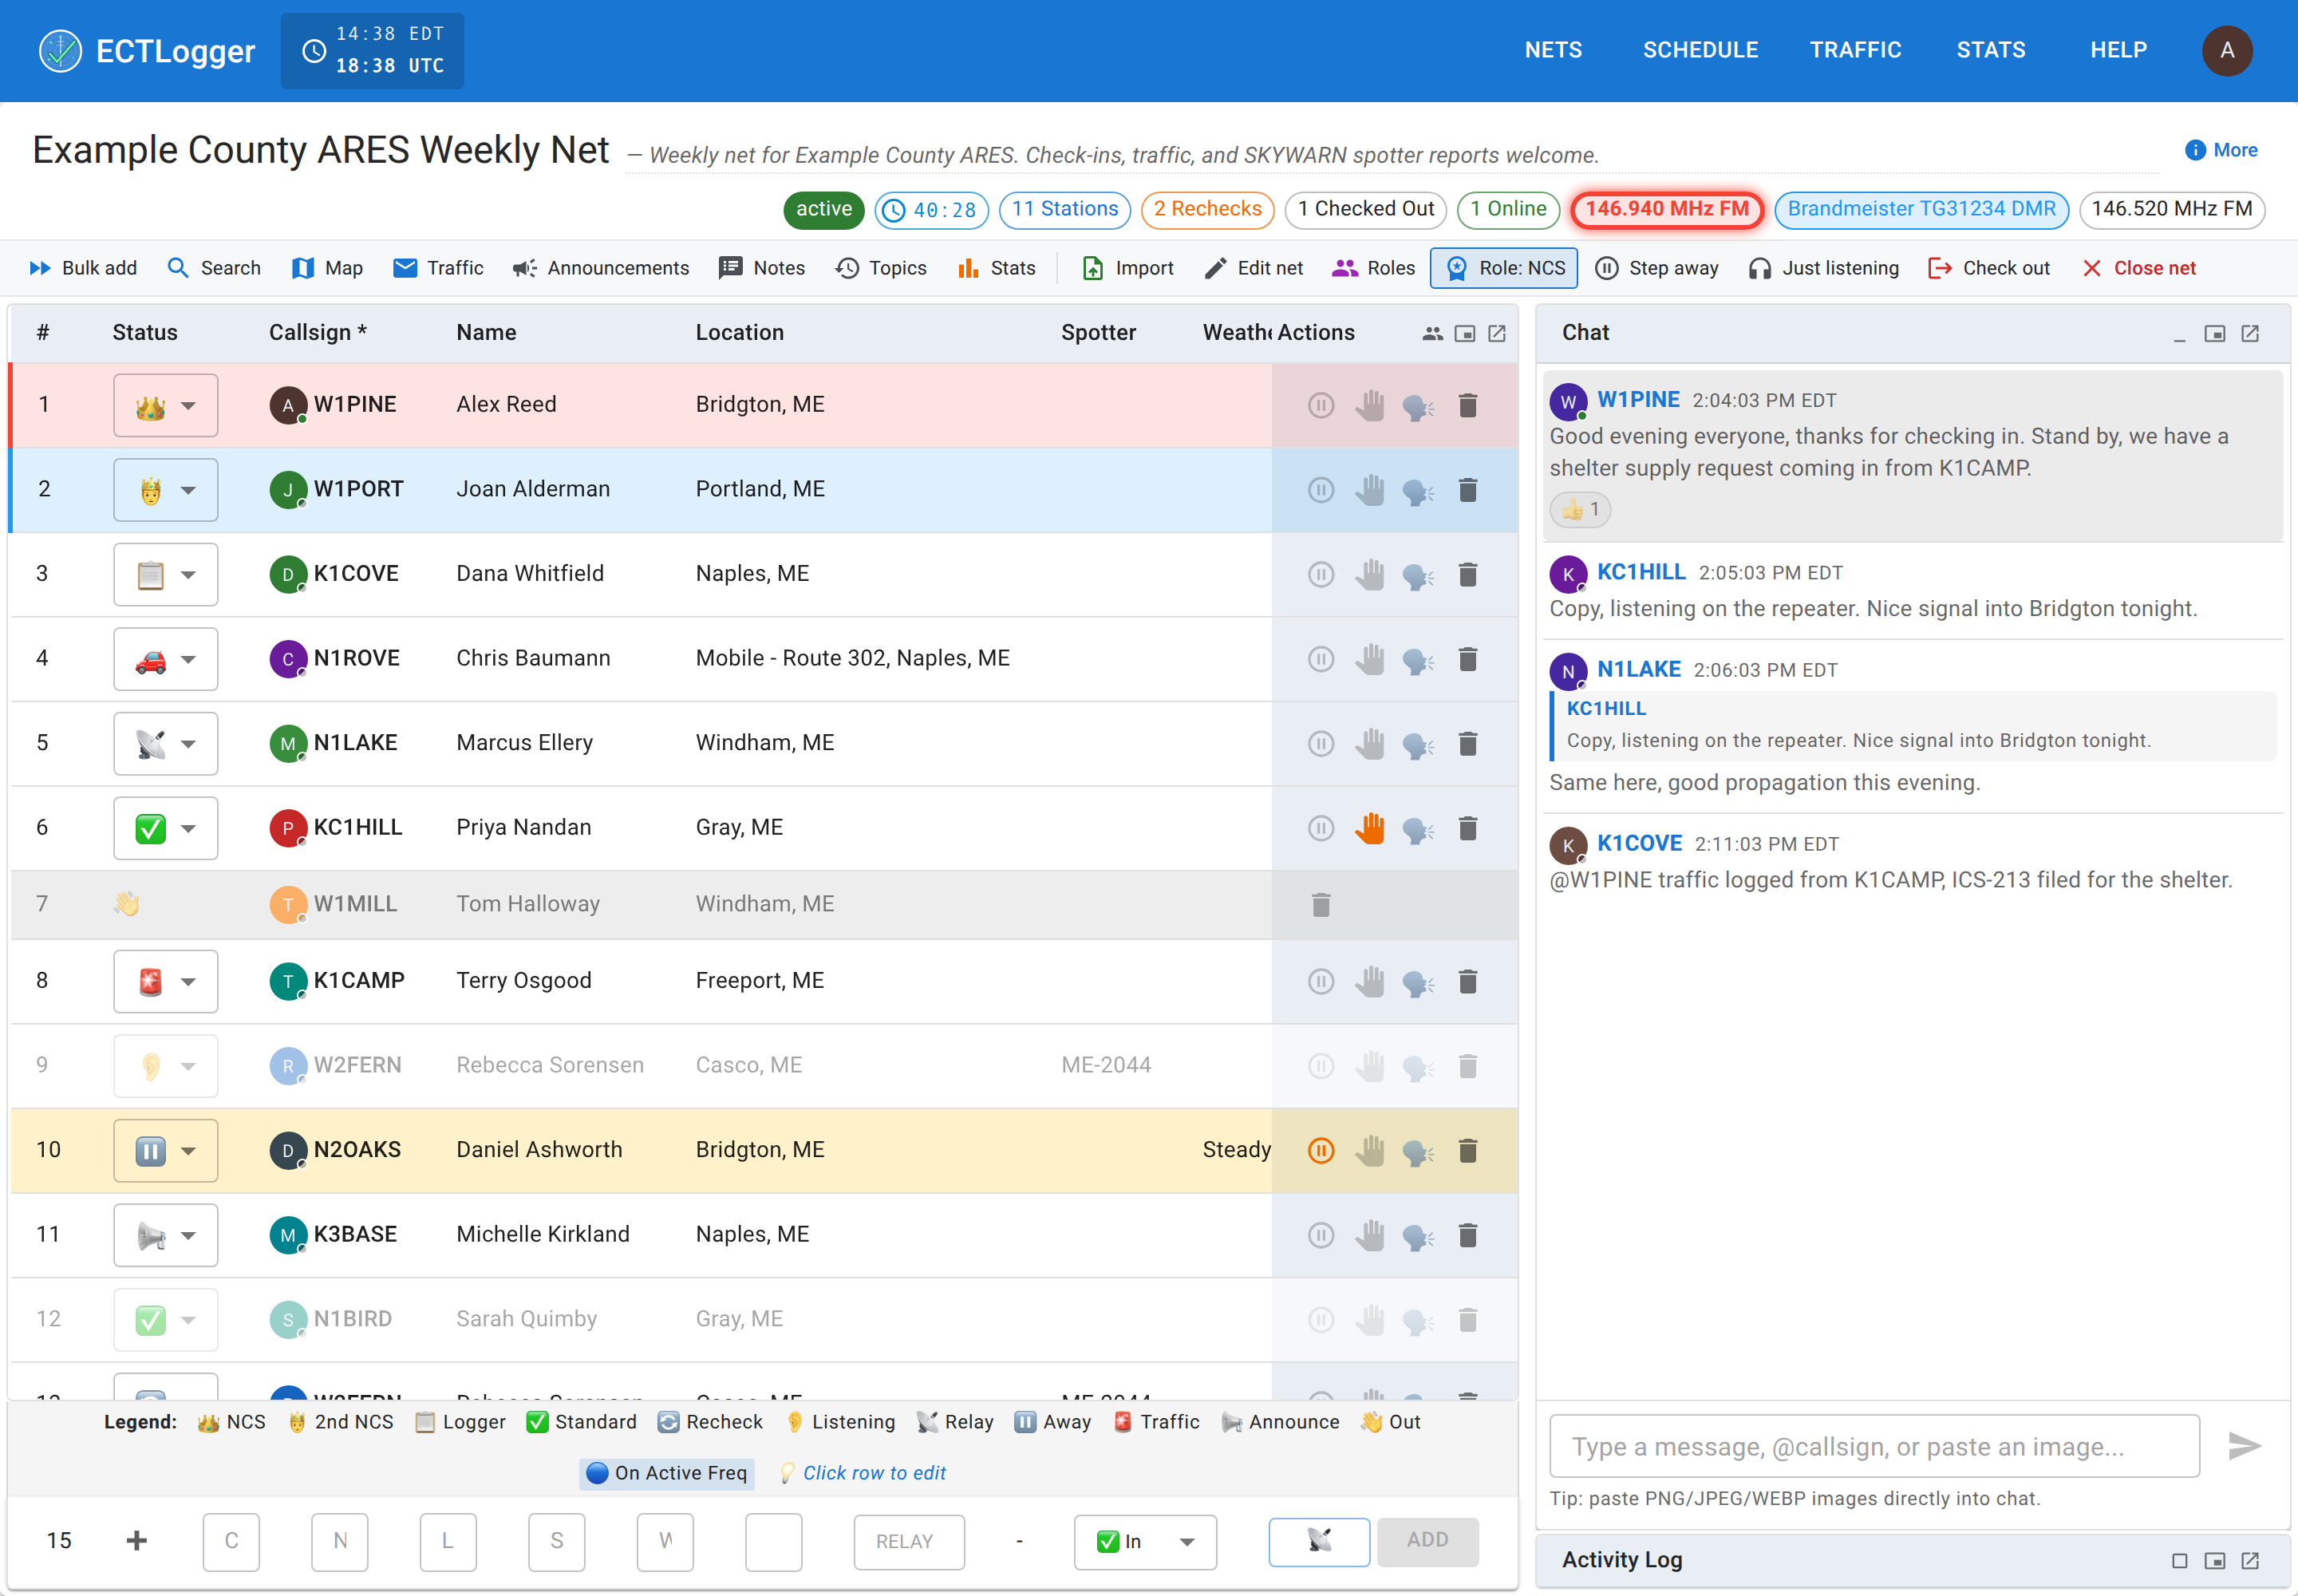This screenshot has width=2298, height=1596.
Task: Toggle Just listening mode
Action: pos(1823,268)
